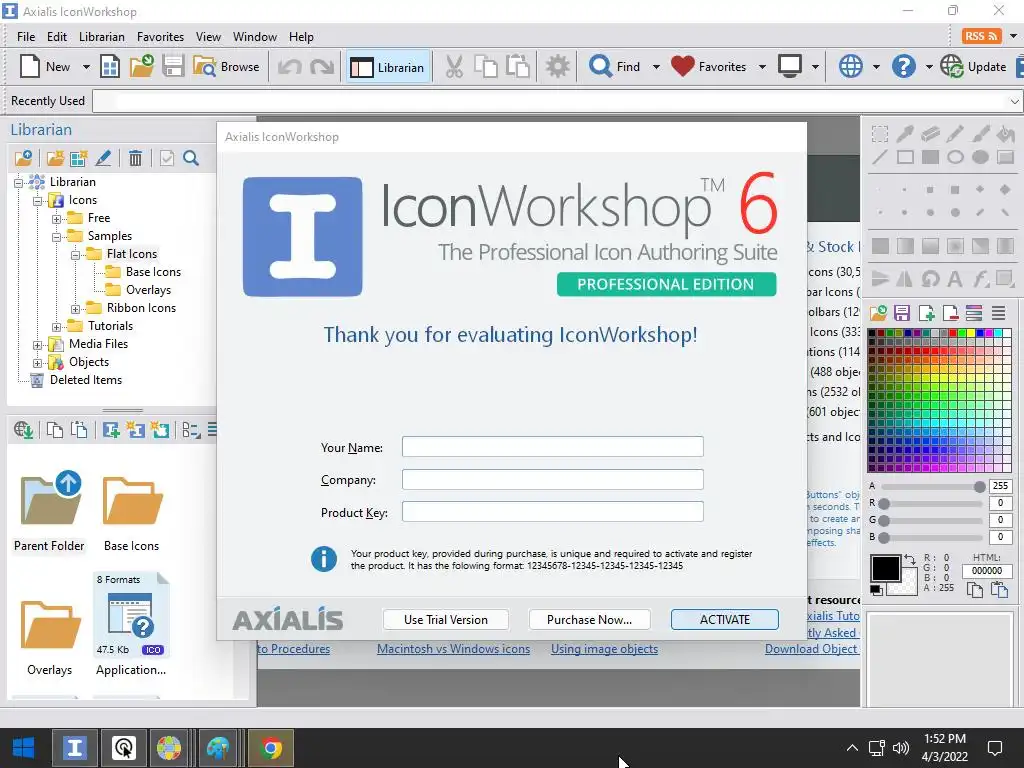This screenshot has width=1024, height=768.
Task: Click the Librarian search magnifier icon
Action: (191, 158)
